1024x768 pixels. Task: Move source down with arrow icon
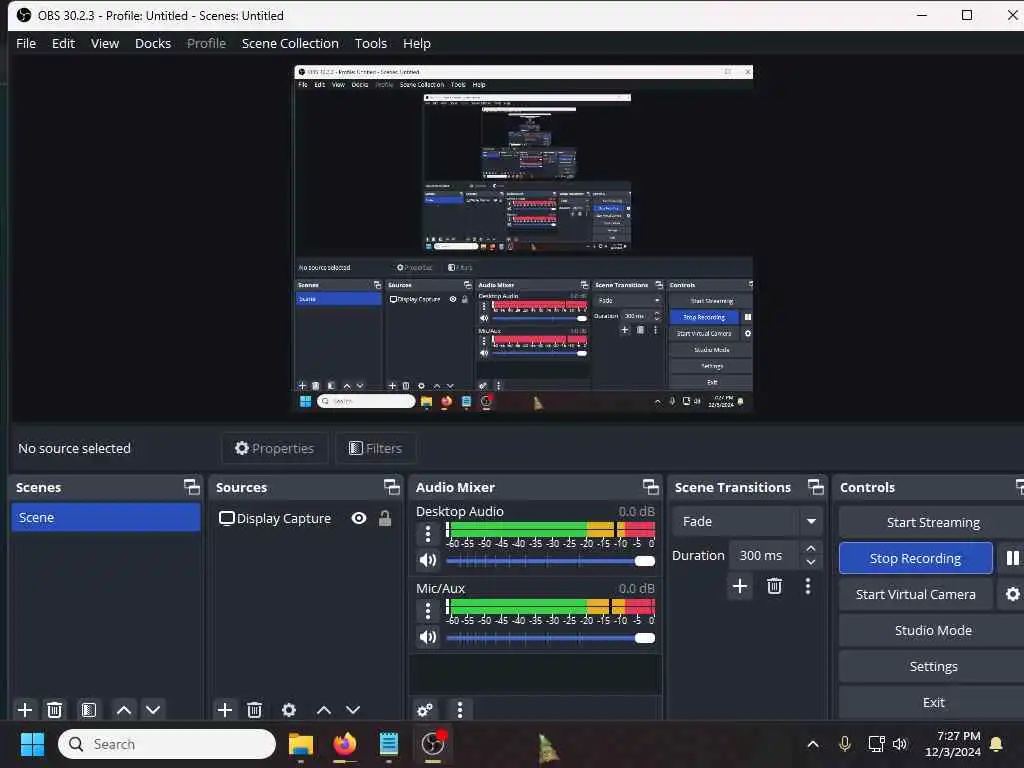(353, 710)
